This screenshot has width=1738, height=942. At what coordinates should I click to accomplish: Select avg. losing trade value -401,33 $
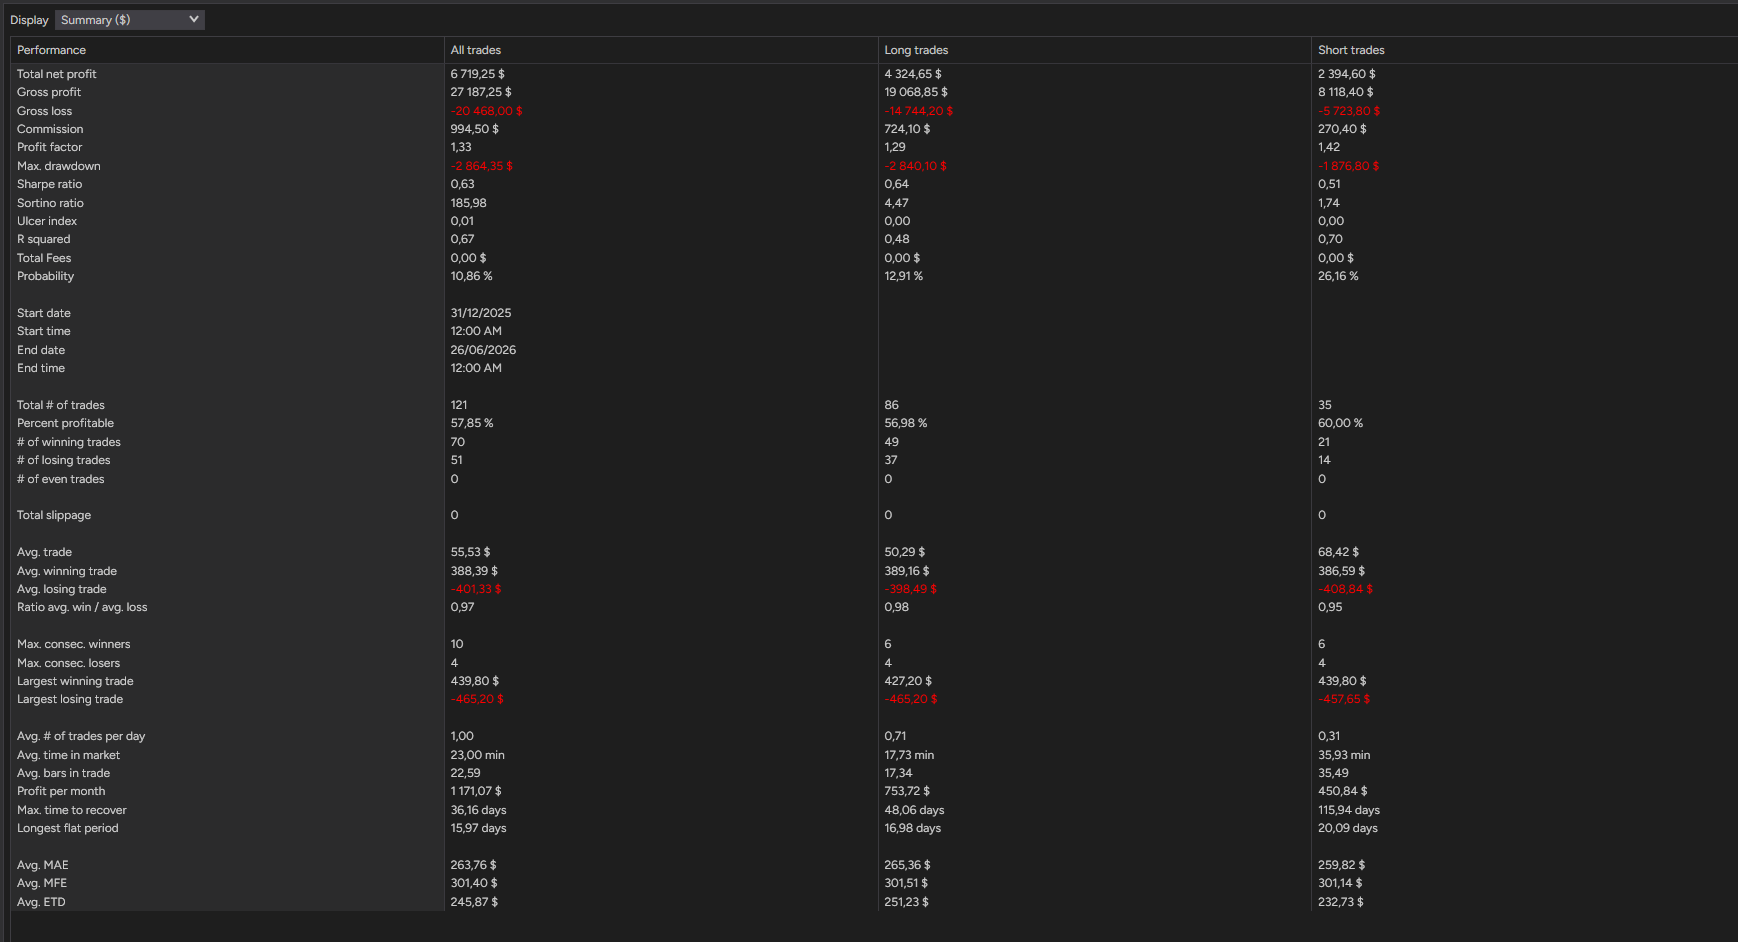pyautogui.click(x=476, y=589)
